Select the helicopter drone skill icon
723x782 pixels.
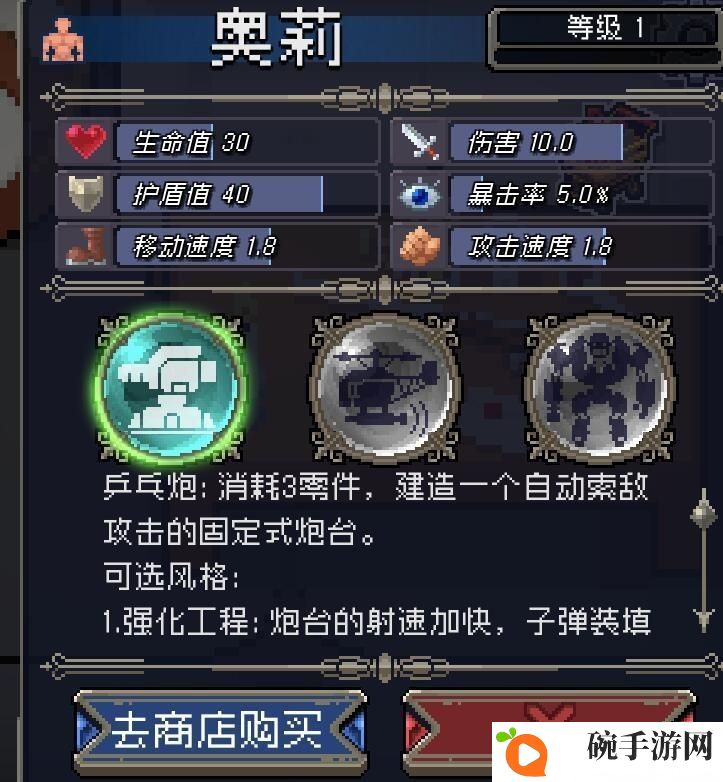click(384, 388)
